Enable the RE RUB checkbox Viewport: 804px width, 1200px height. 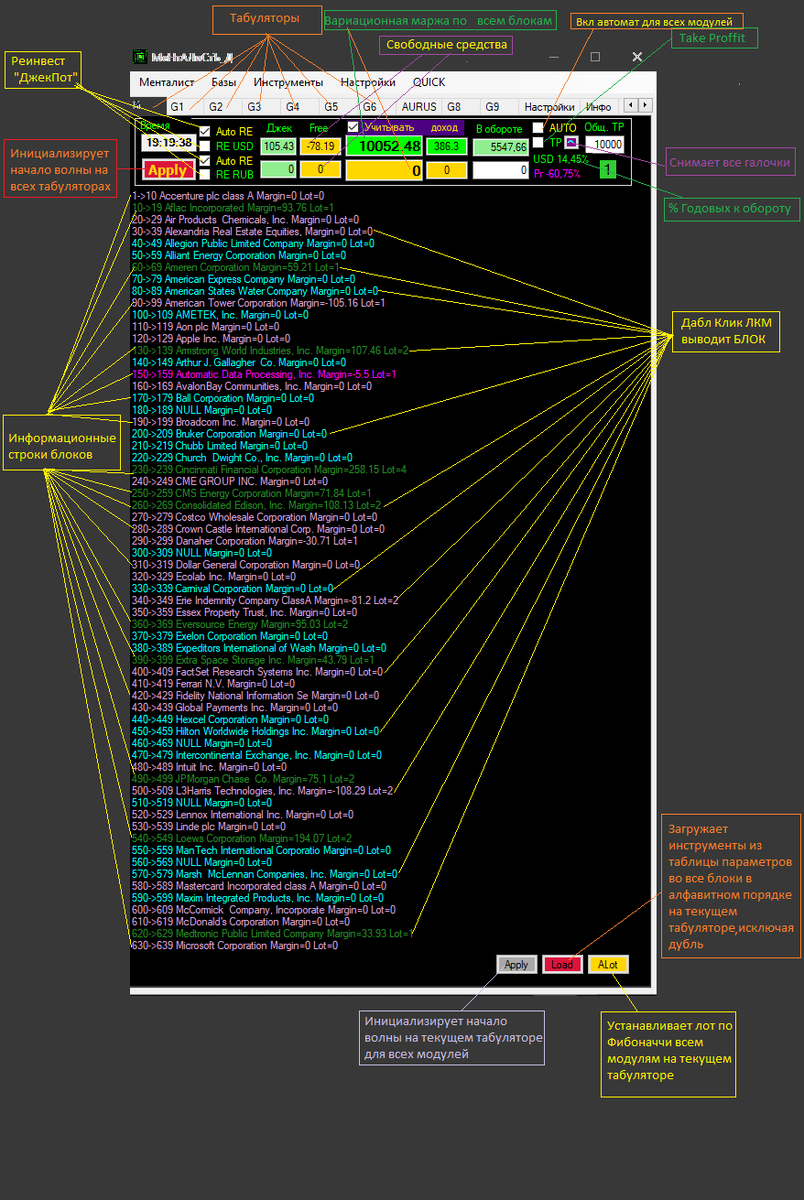(x=205, y=174)
